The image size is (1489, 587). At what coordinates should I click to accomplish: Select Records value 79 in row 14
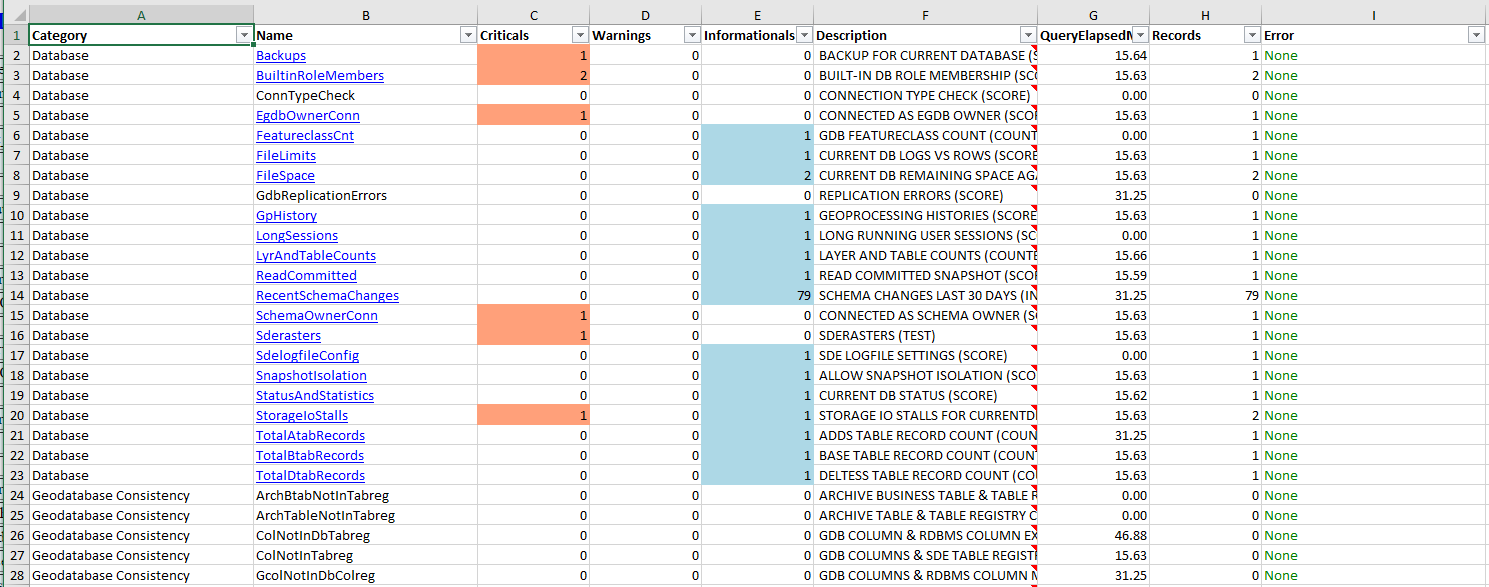point(1206,295)
